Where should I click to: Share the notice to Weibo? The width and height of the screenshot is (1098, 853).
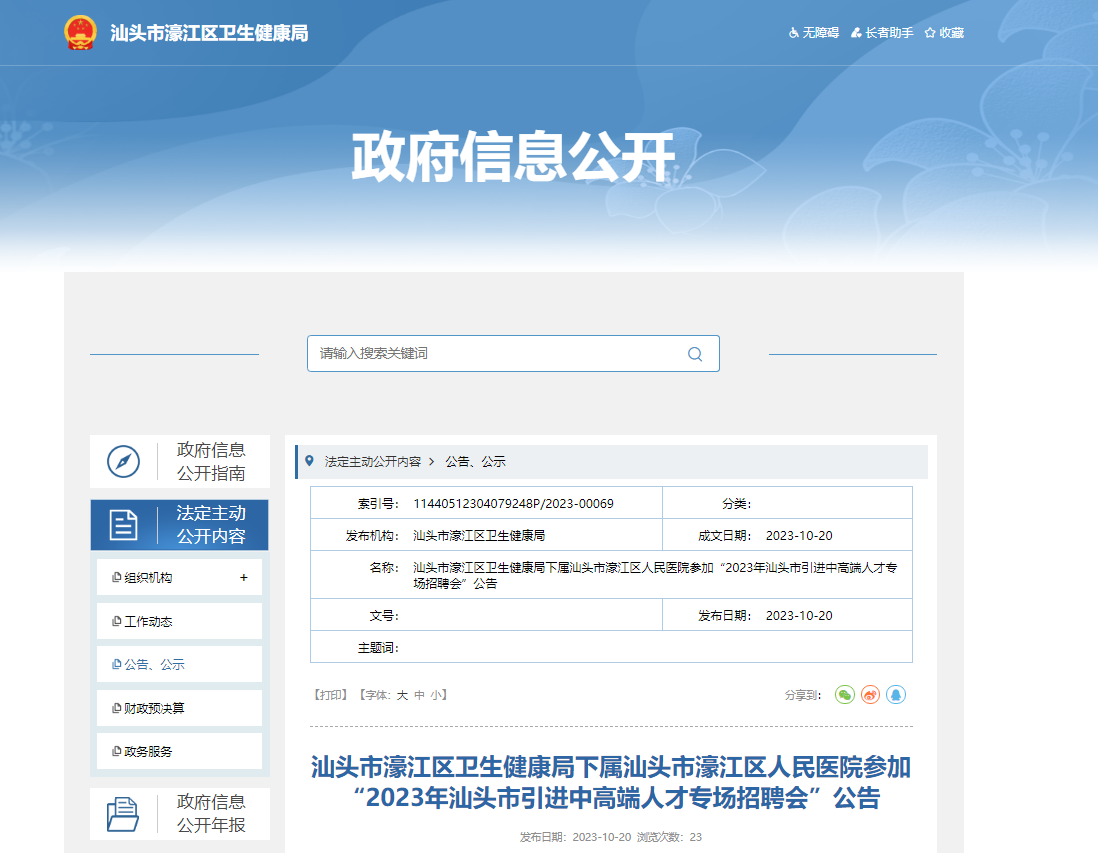point(871,694)
